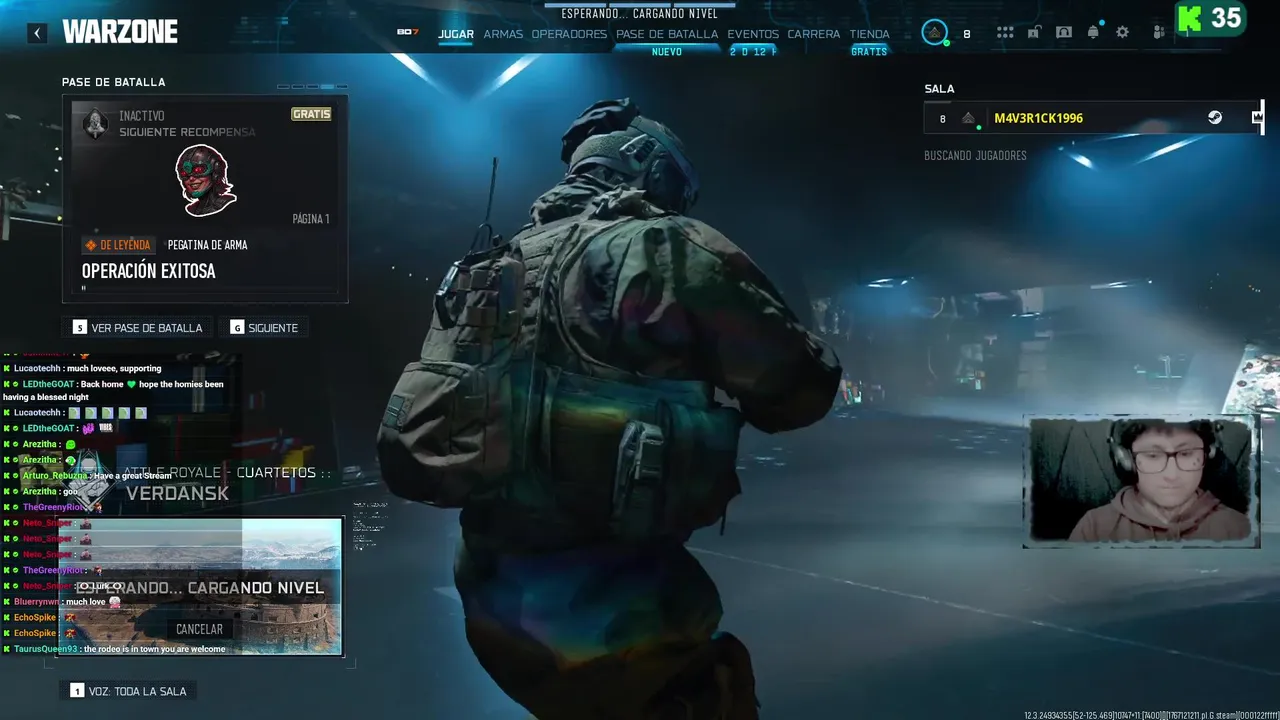Click the DE LEYENDA rarity badge
Screen dimensions: 1280x720
[x=119, y=245]
